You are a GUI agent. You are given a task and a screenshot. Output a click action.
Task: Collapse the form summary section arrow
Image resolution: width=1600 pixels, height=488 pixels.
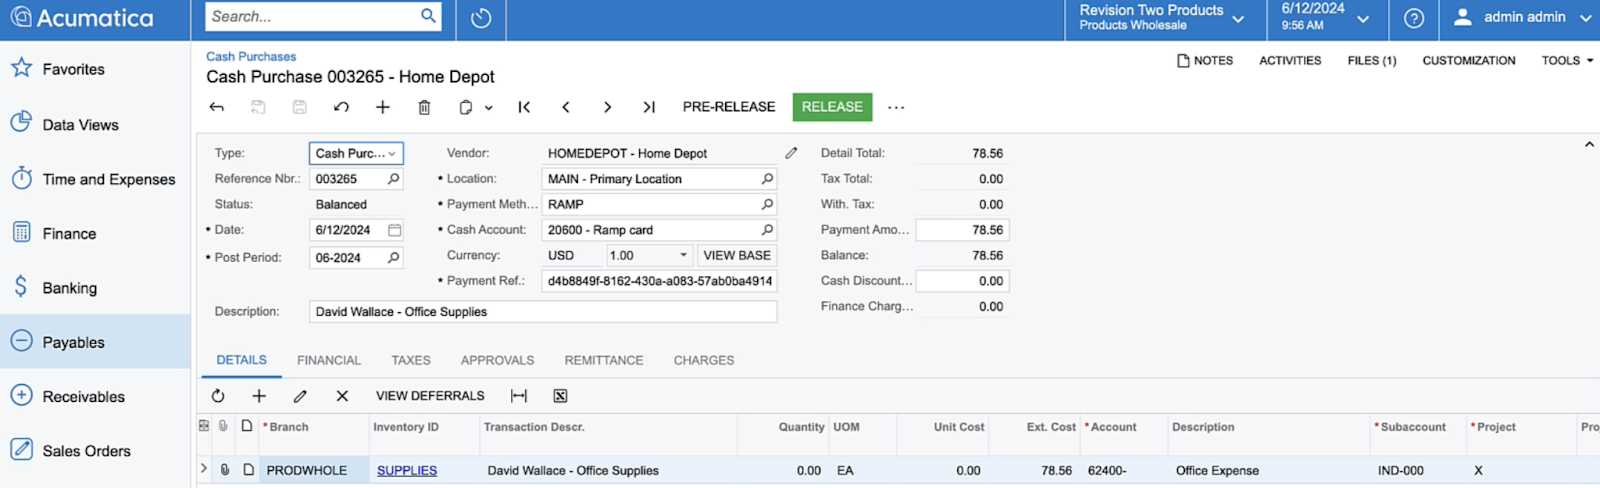[x=1589, y=145]
